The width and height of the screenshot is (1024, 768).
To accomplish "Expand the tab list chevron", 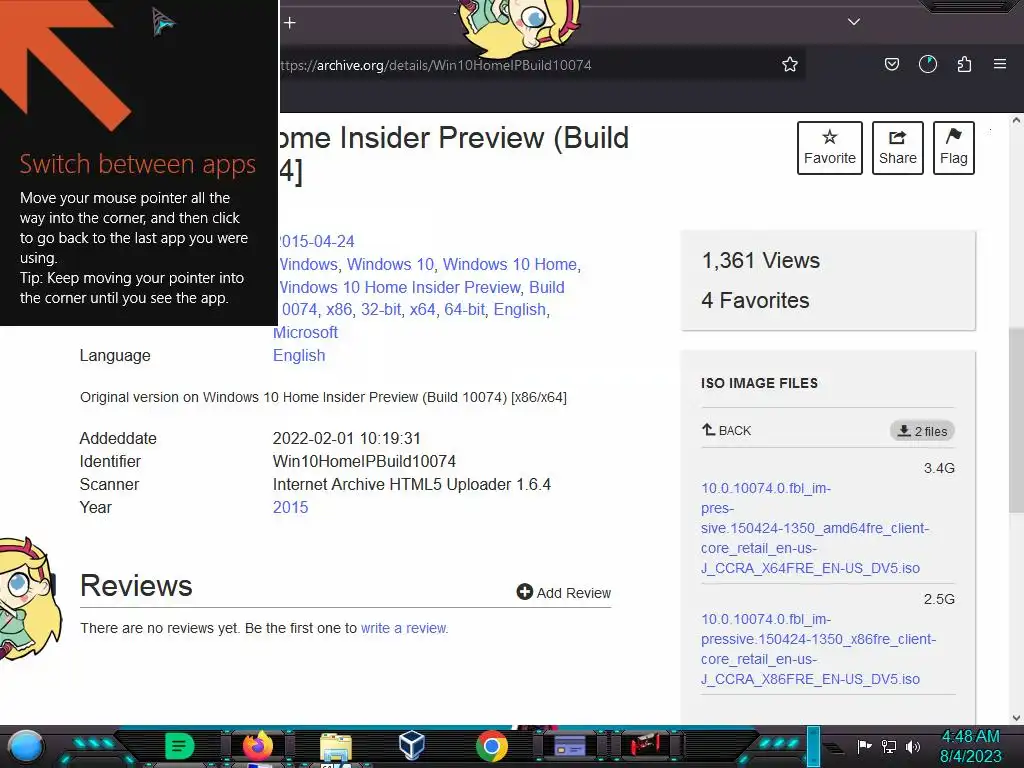I will (854, 22).
